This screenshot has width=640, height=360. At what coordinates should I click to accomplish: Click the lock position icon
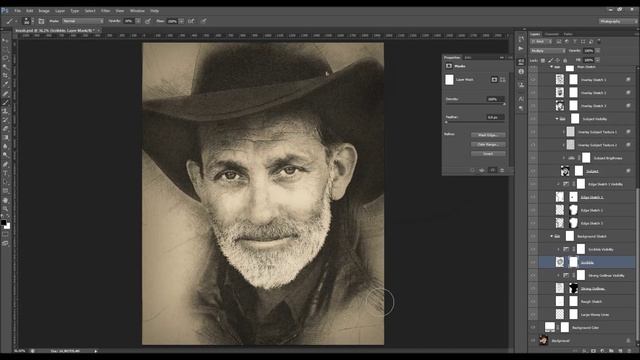(x=558, y=60)
